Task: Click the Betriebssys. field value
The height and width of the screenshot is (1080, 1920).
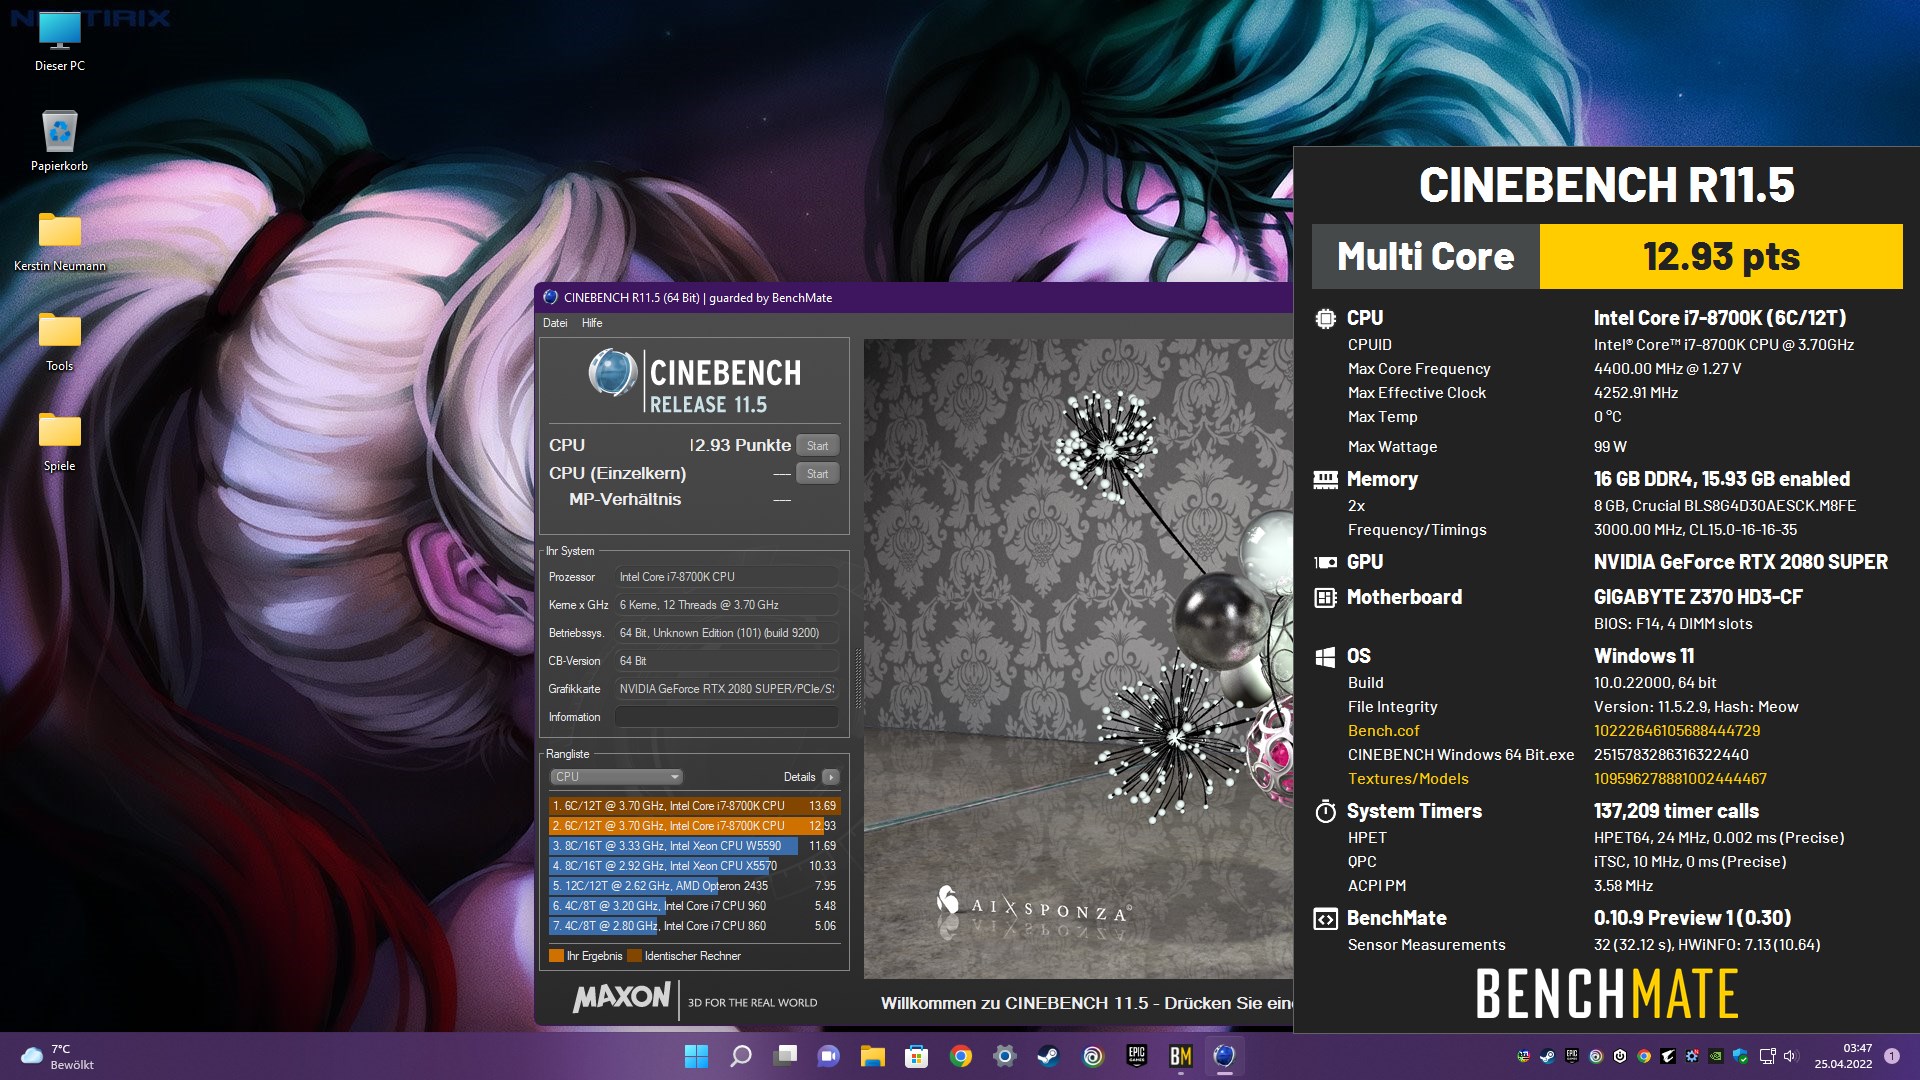Action: (726, 633)
